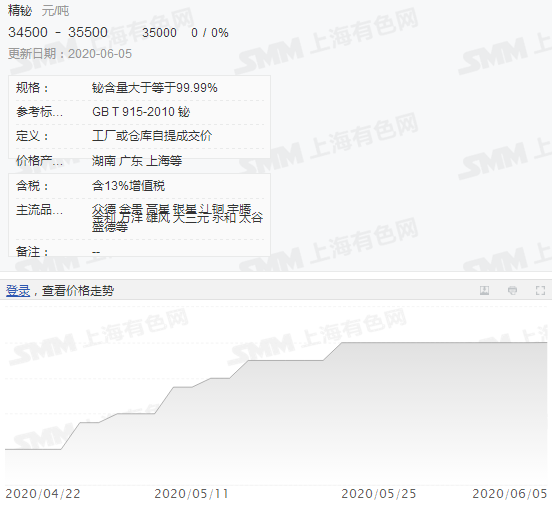Click the average price 35000

pos(159,33)
